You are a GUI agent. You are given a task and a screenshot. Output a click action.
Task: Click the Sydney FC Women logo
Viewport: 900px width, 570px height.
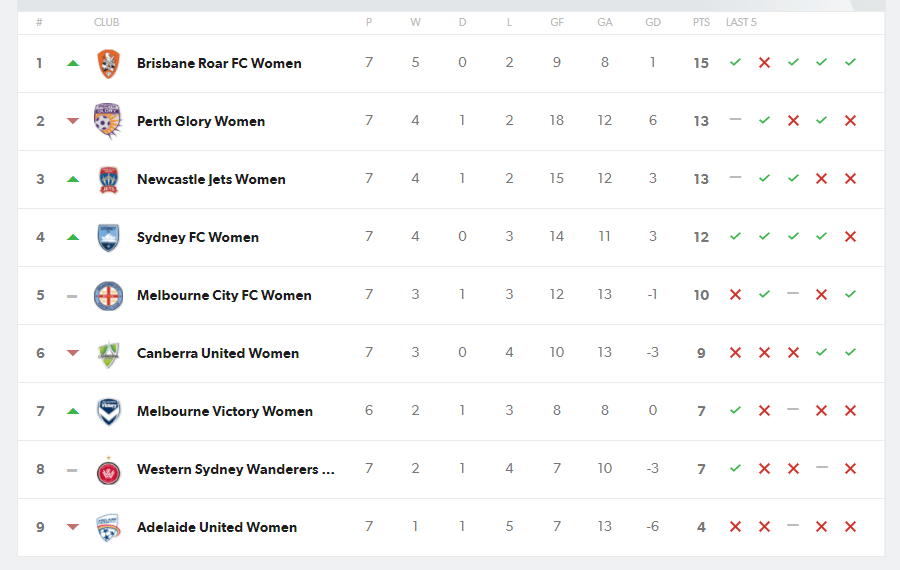[x=108, y=238]
